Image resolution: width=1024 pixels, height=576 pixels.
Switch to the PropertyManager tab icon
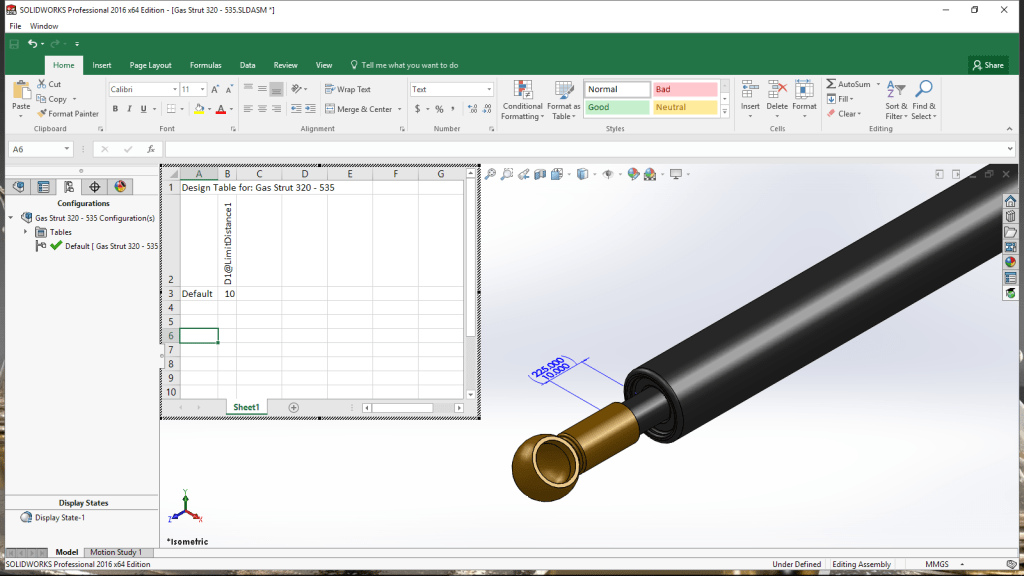point(43,186)
